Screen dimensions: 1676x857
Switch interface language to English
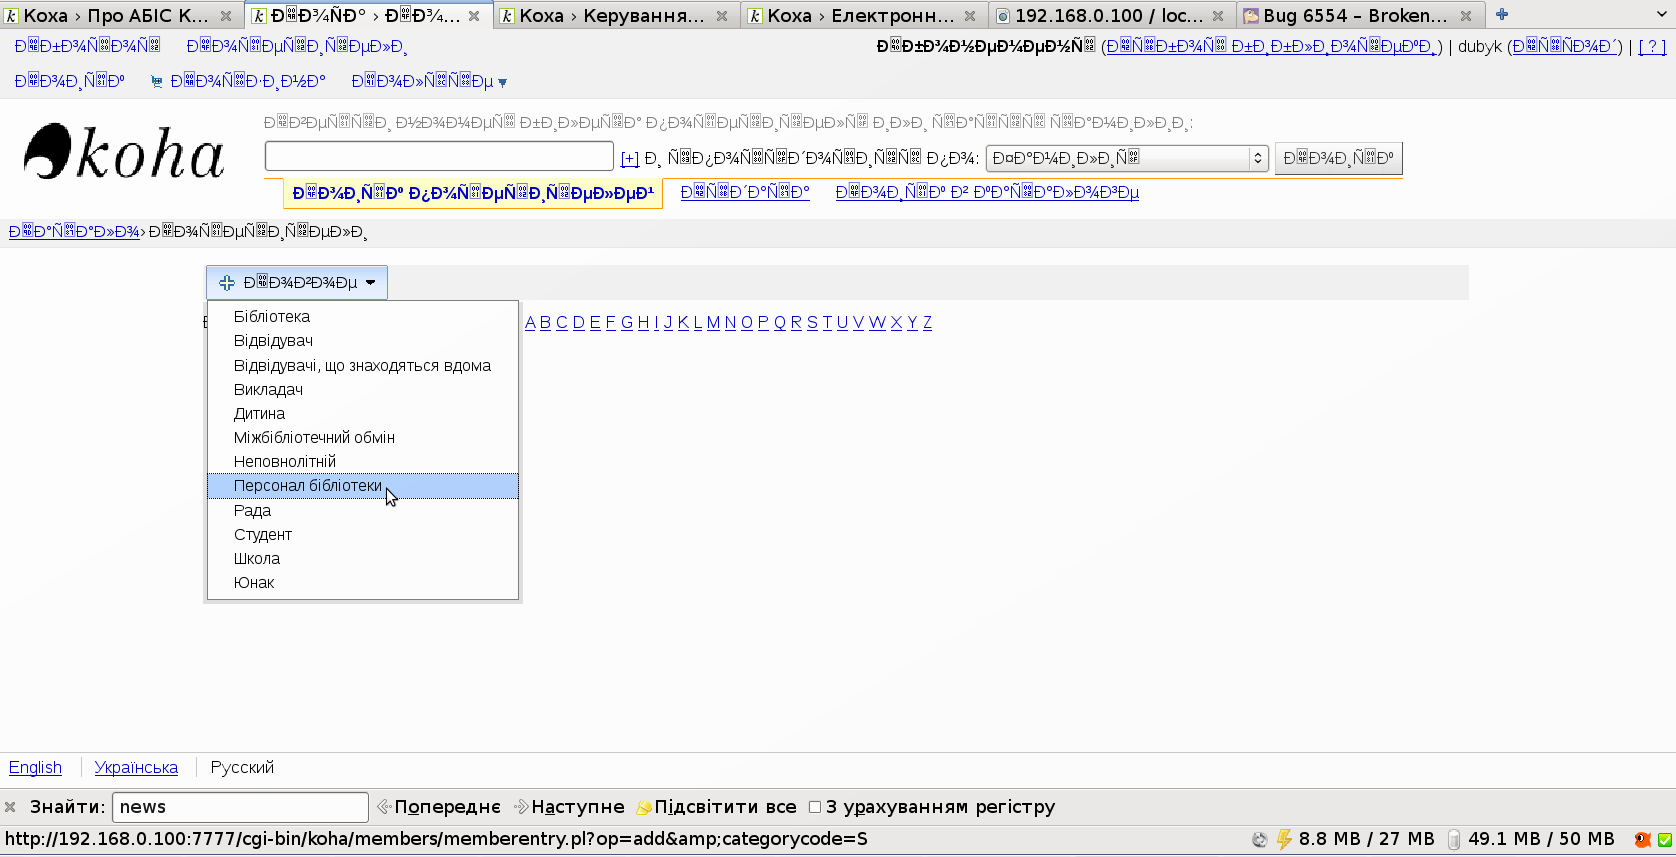pos(35,767)
